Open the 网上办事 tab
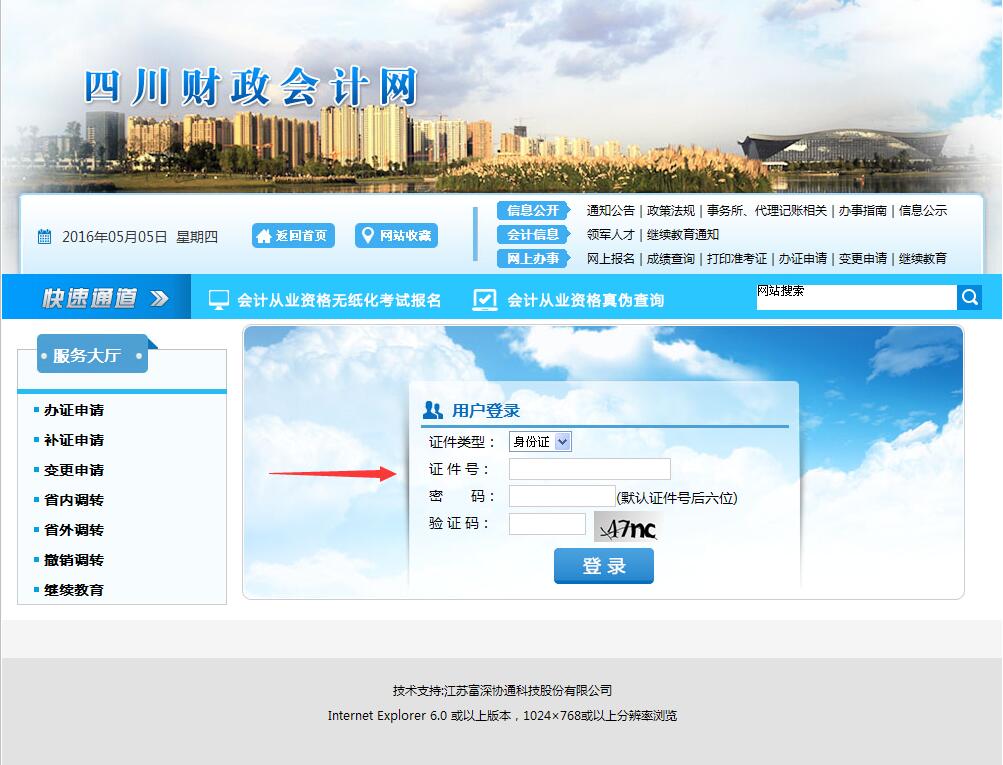 pyautogui.click(x=533, y=258)
